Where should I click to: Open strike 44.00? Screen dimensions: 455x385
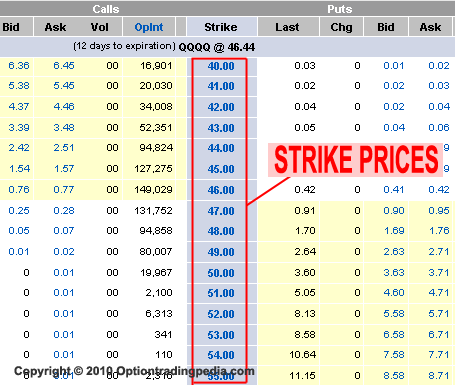221,148
